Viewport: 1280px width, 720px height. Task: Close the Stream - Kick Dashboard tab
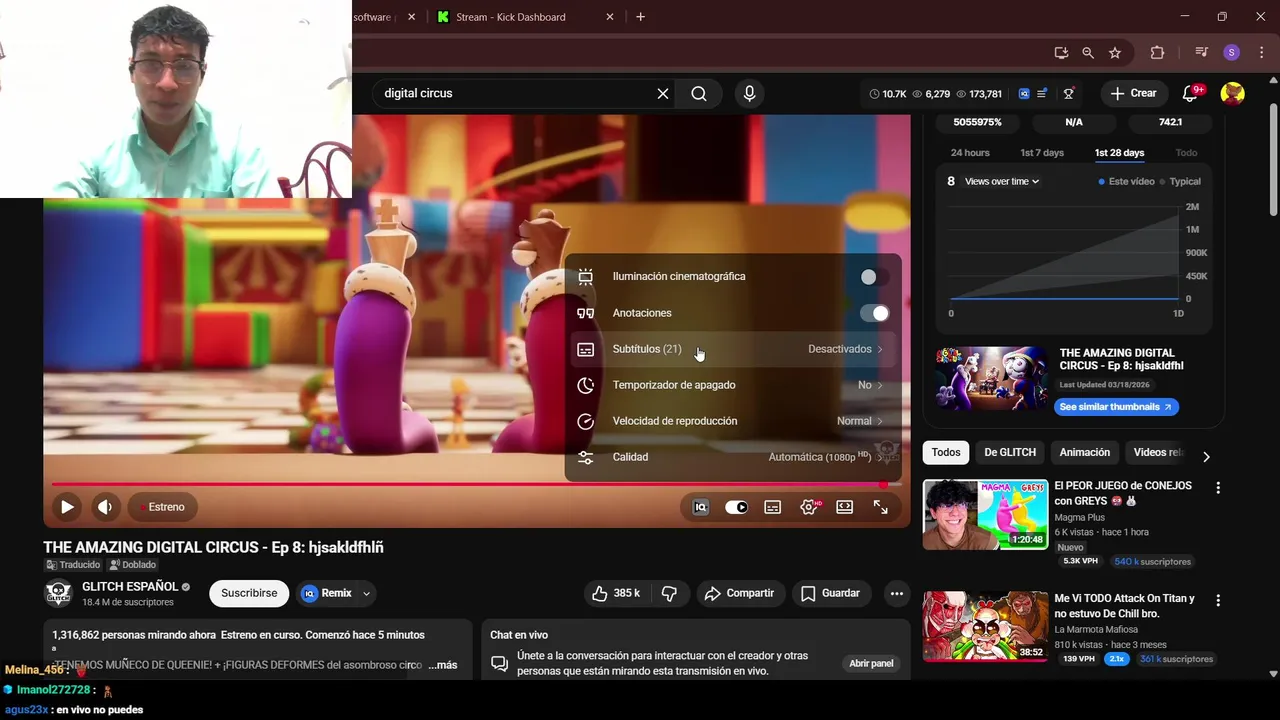click(610, 17)
